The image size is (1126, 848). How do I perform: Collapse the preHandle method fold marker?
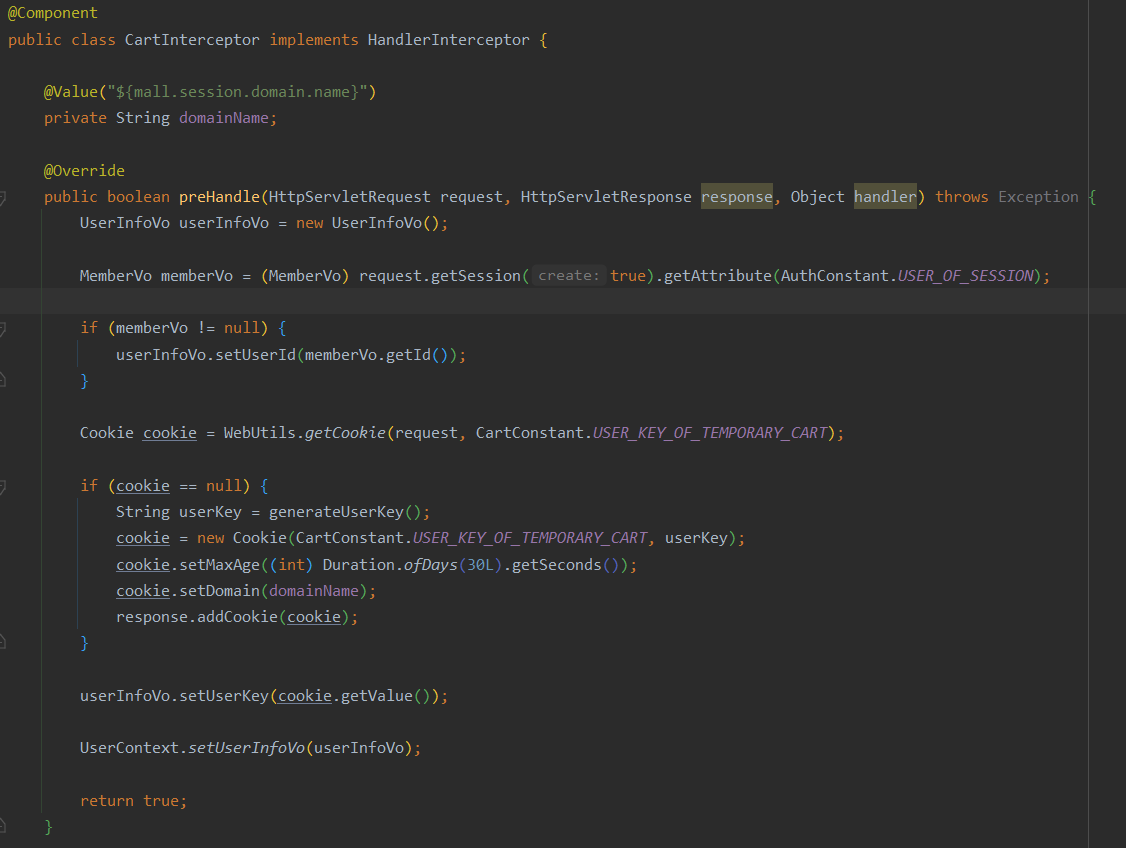tap(3, 198)
